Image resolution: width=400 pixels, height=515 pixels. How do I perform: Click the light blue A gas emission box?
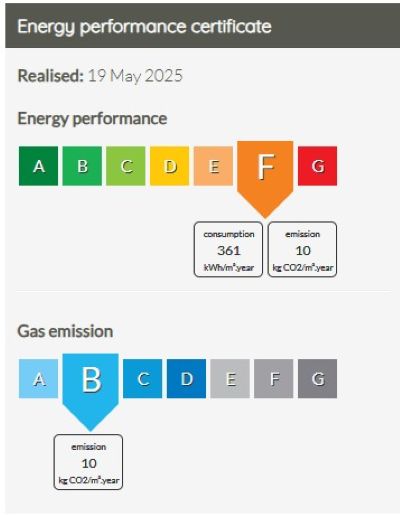[38, 379]
